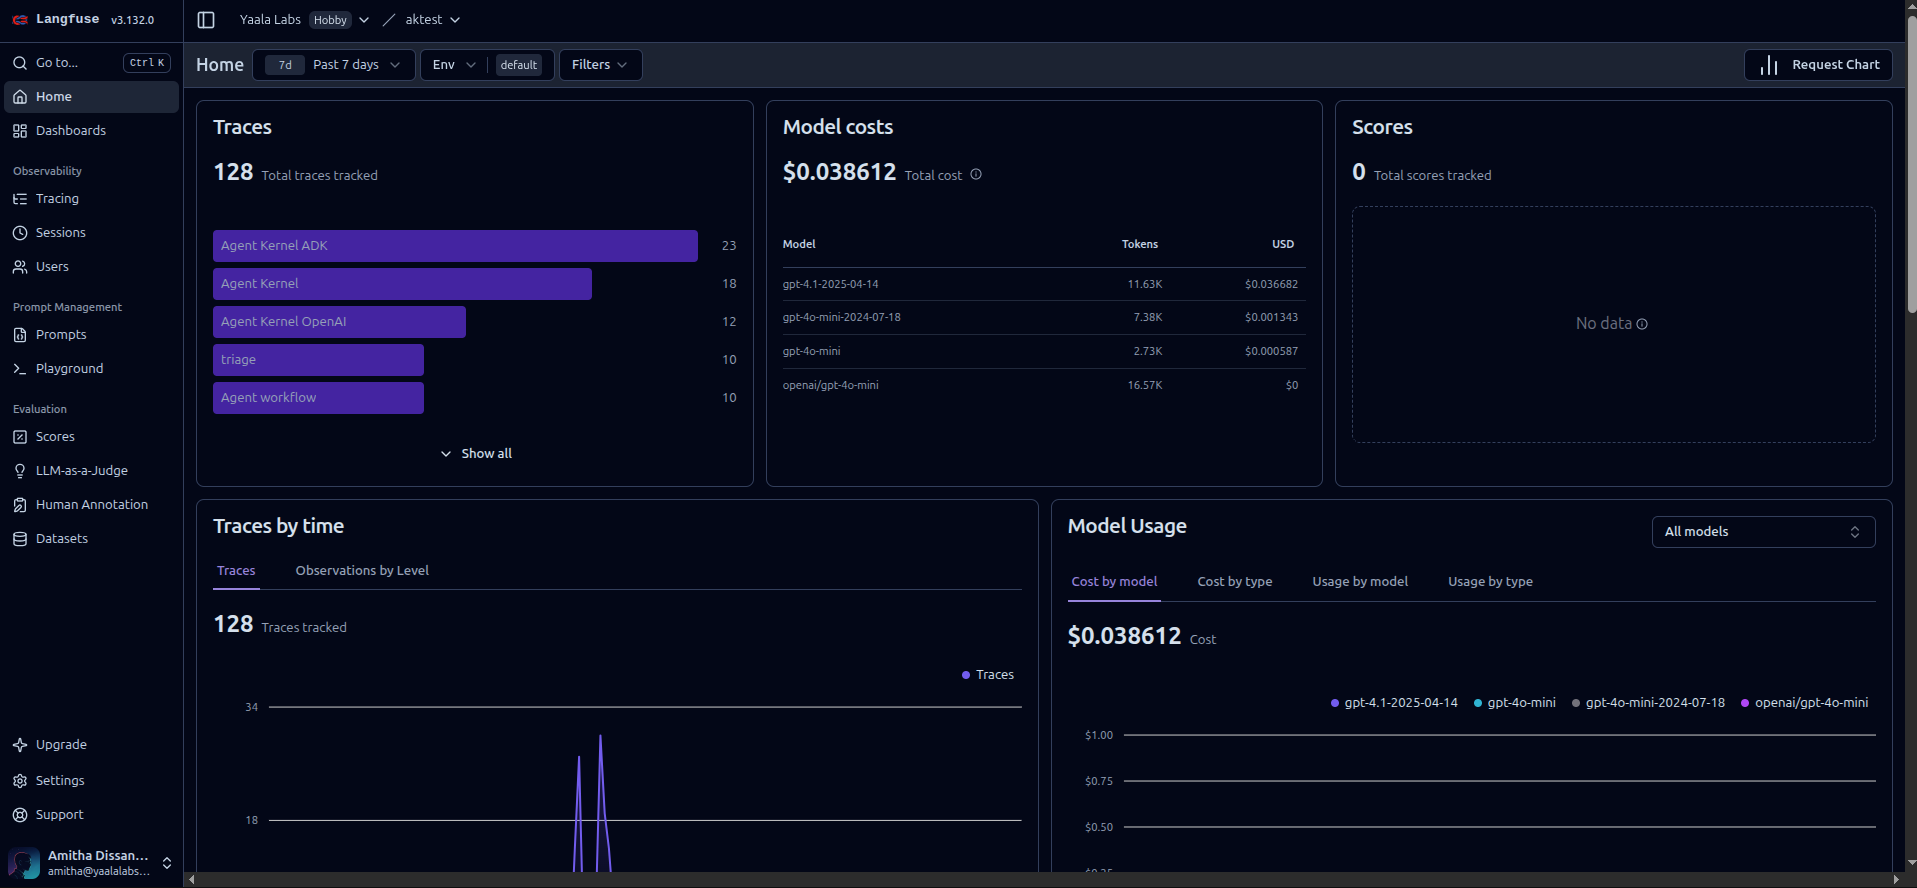Screen dimensions: 1917x888
Task: Click the gpt-4.1-2025-04-14 model row
Action: (x=1044, y=284)
